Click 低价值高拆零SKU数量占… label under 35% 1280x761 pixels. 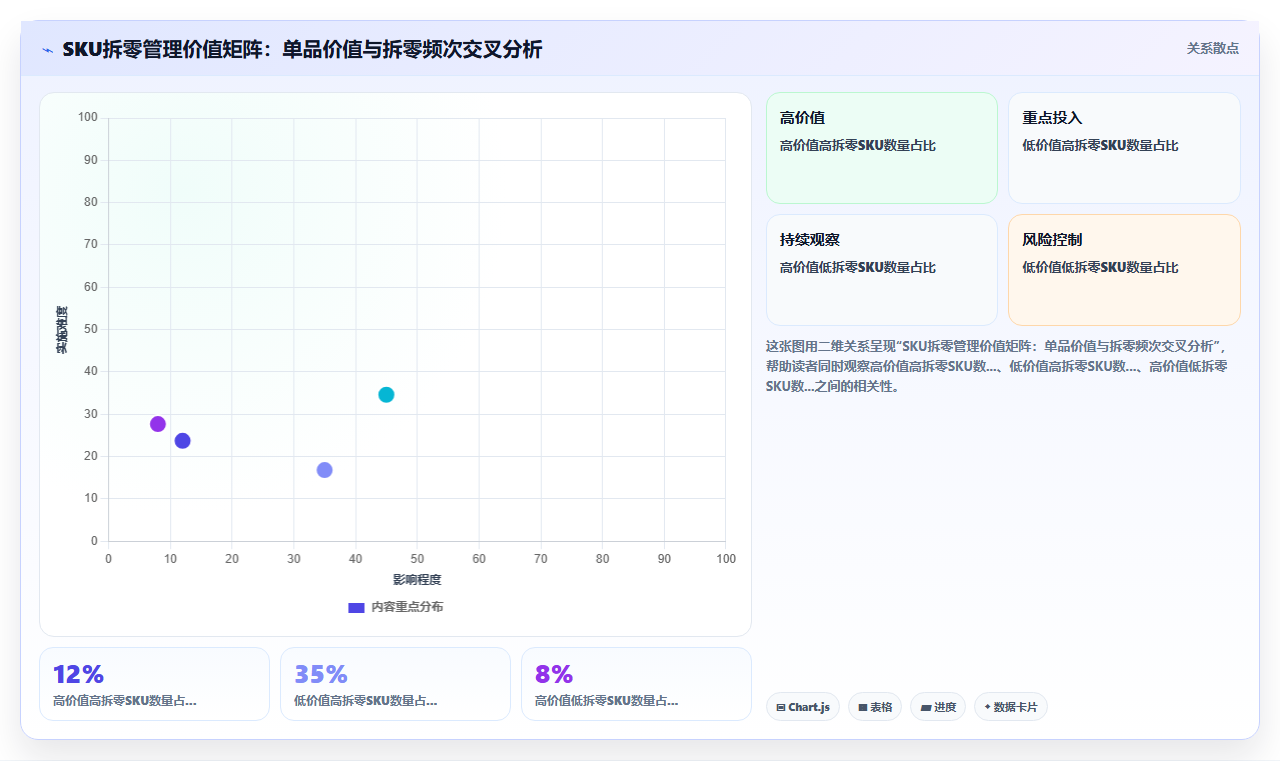[366, 701]
